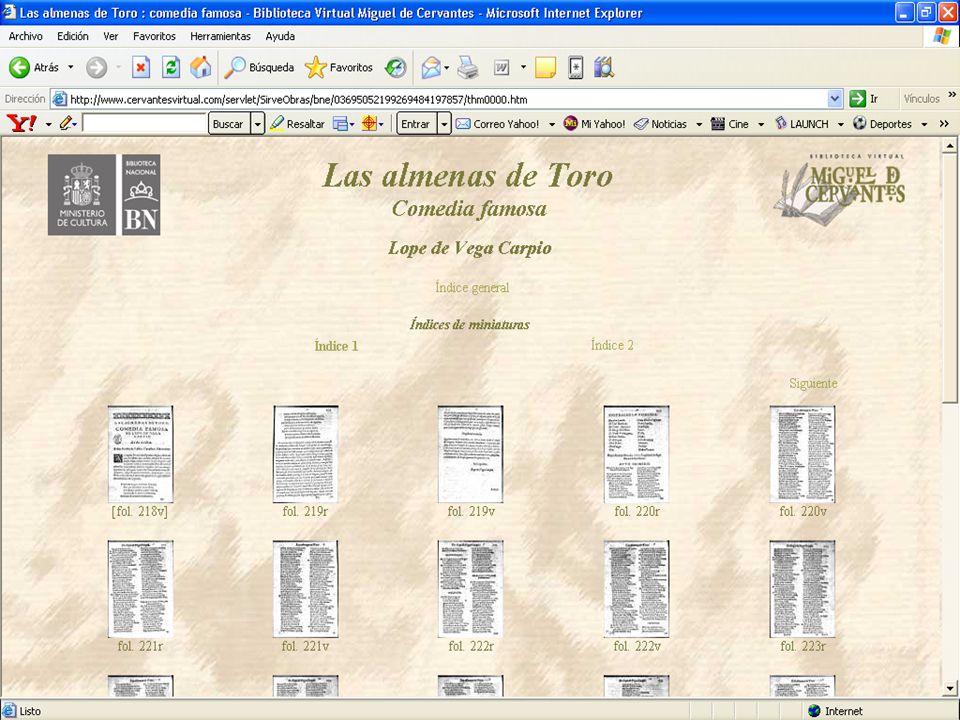This screenshot has width=960, height=720.
Task: Open the Índice 2 link
Action: coord(612,345)
